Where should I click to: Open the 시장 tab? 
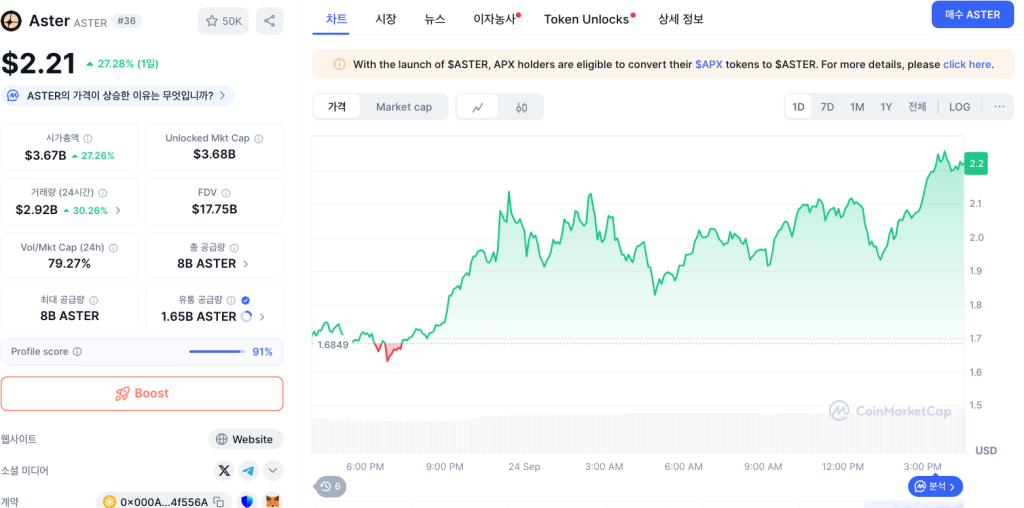[x=386, y=19]
